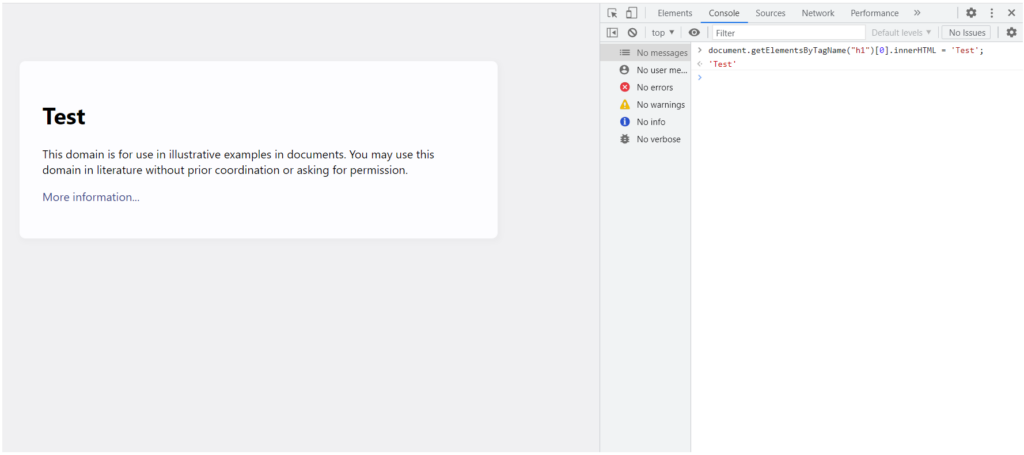Click the empty console prompt line
The height and width of the screenshot is (455, 1024).
coord(857,77)
